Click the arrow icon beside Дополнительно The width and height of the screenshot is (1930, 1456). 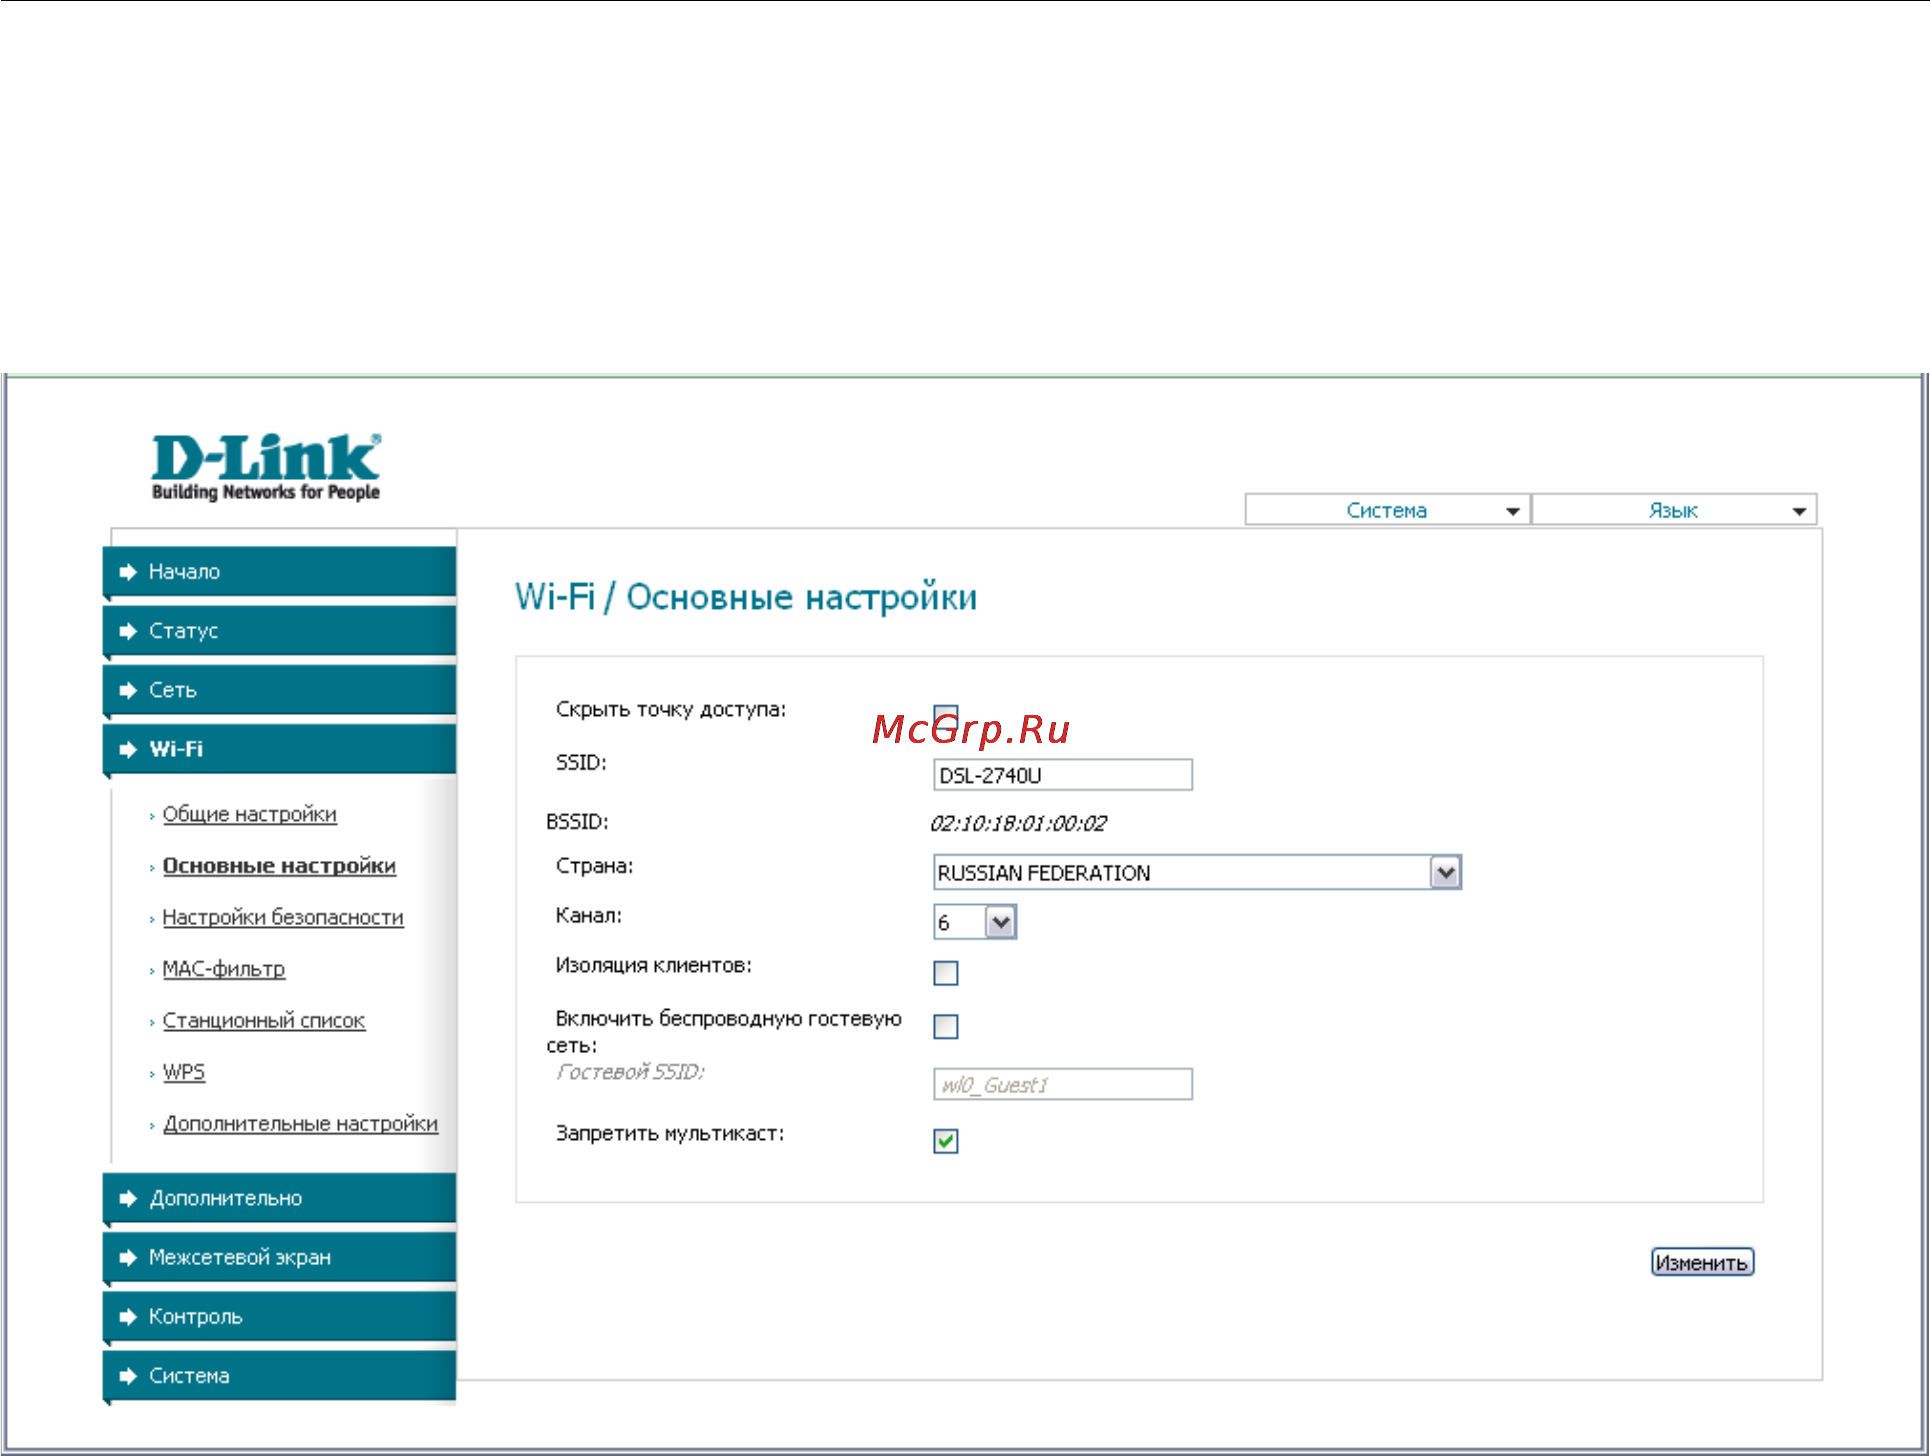tap(128, 1198)
